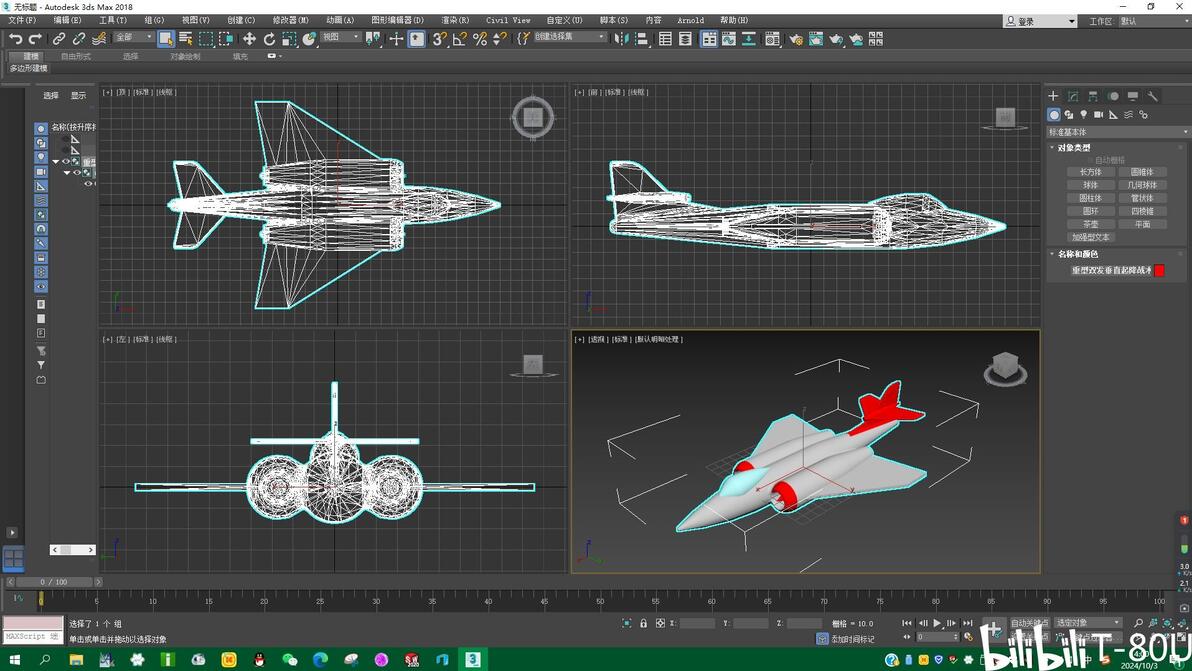Choose Rectangular Selection Region tool
The width and height of the screenshot is (1192, 671).
point(206,39)
